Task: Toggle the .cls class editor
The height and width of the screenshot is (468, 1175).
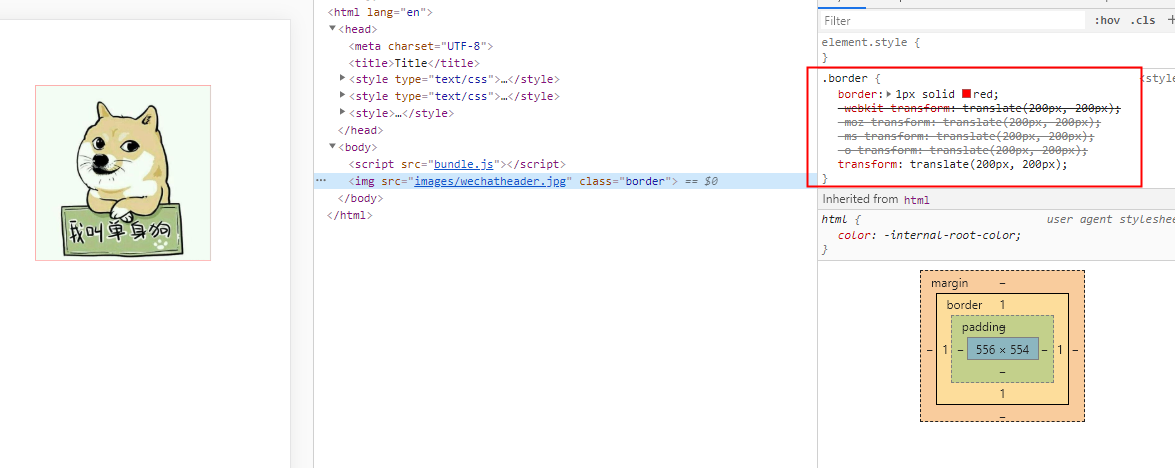Action: click(x=1143, y=21)
